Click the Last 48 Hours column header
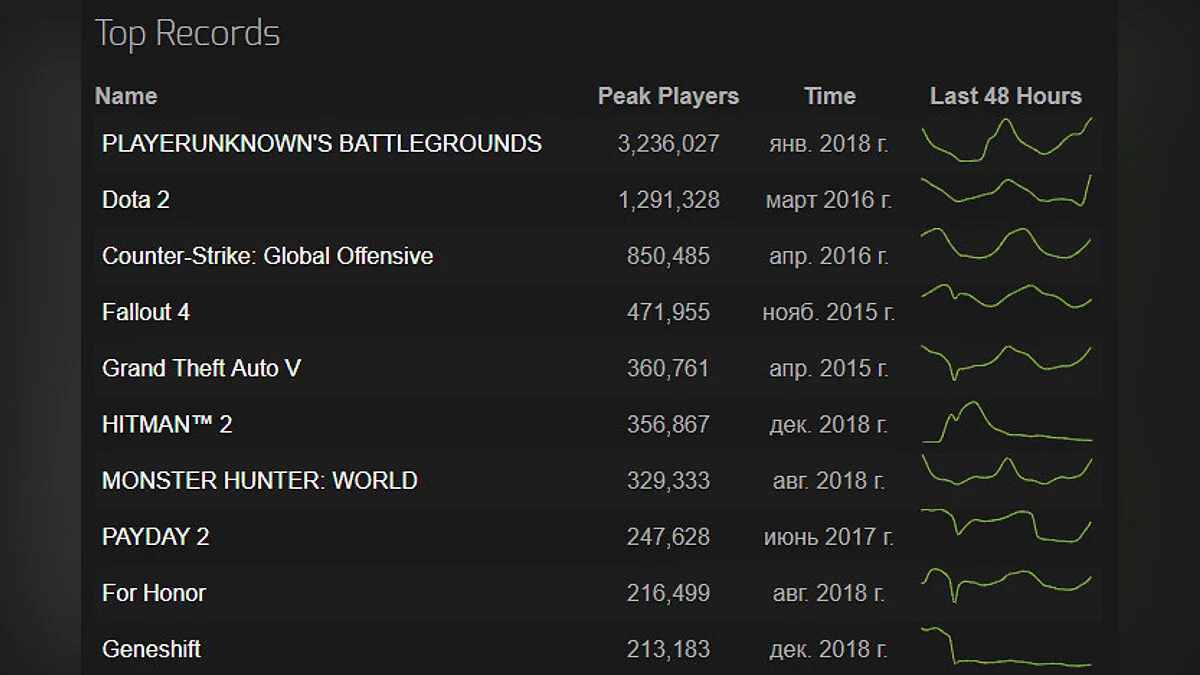 [x=1005, y=96]
